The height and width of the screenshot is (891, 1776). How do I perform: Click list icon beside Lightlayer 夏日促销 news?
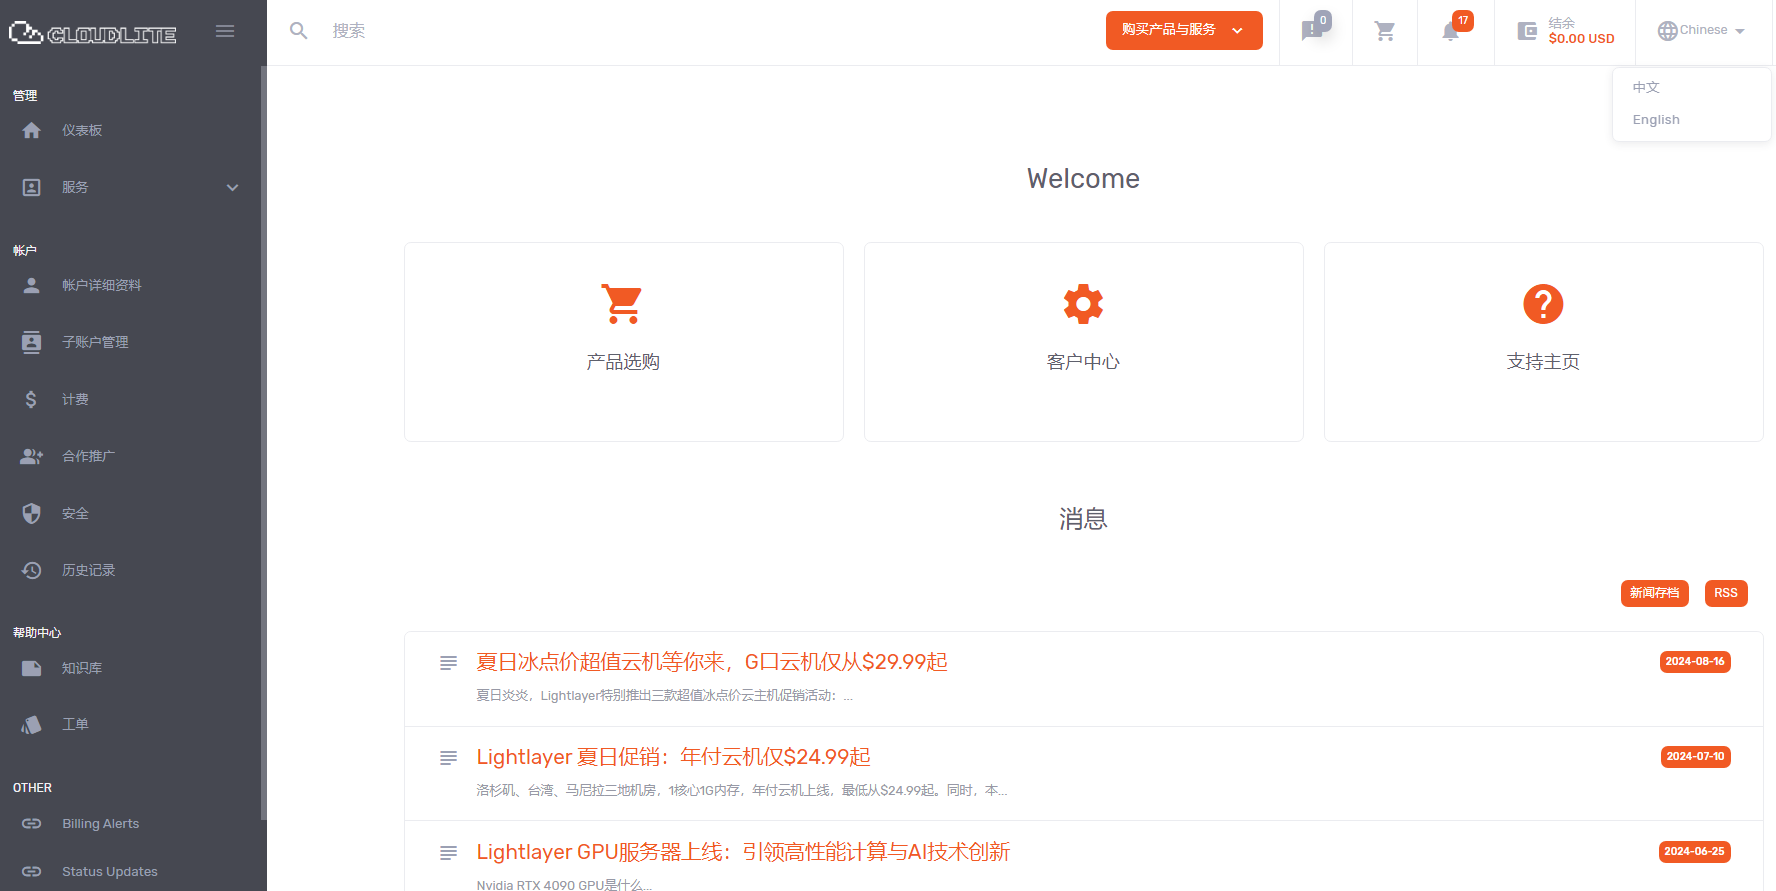pyautogui.click(x=449, y=758)
